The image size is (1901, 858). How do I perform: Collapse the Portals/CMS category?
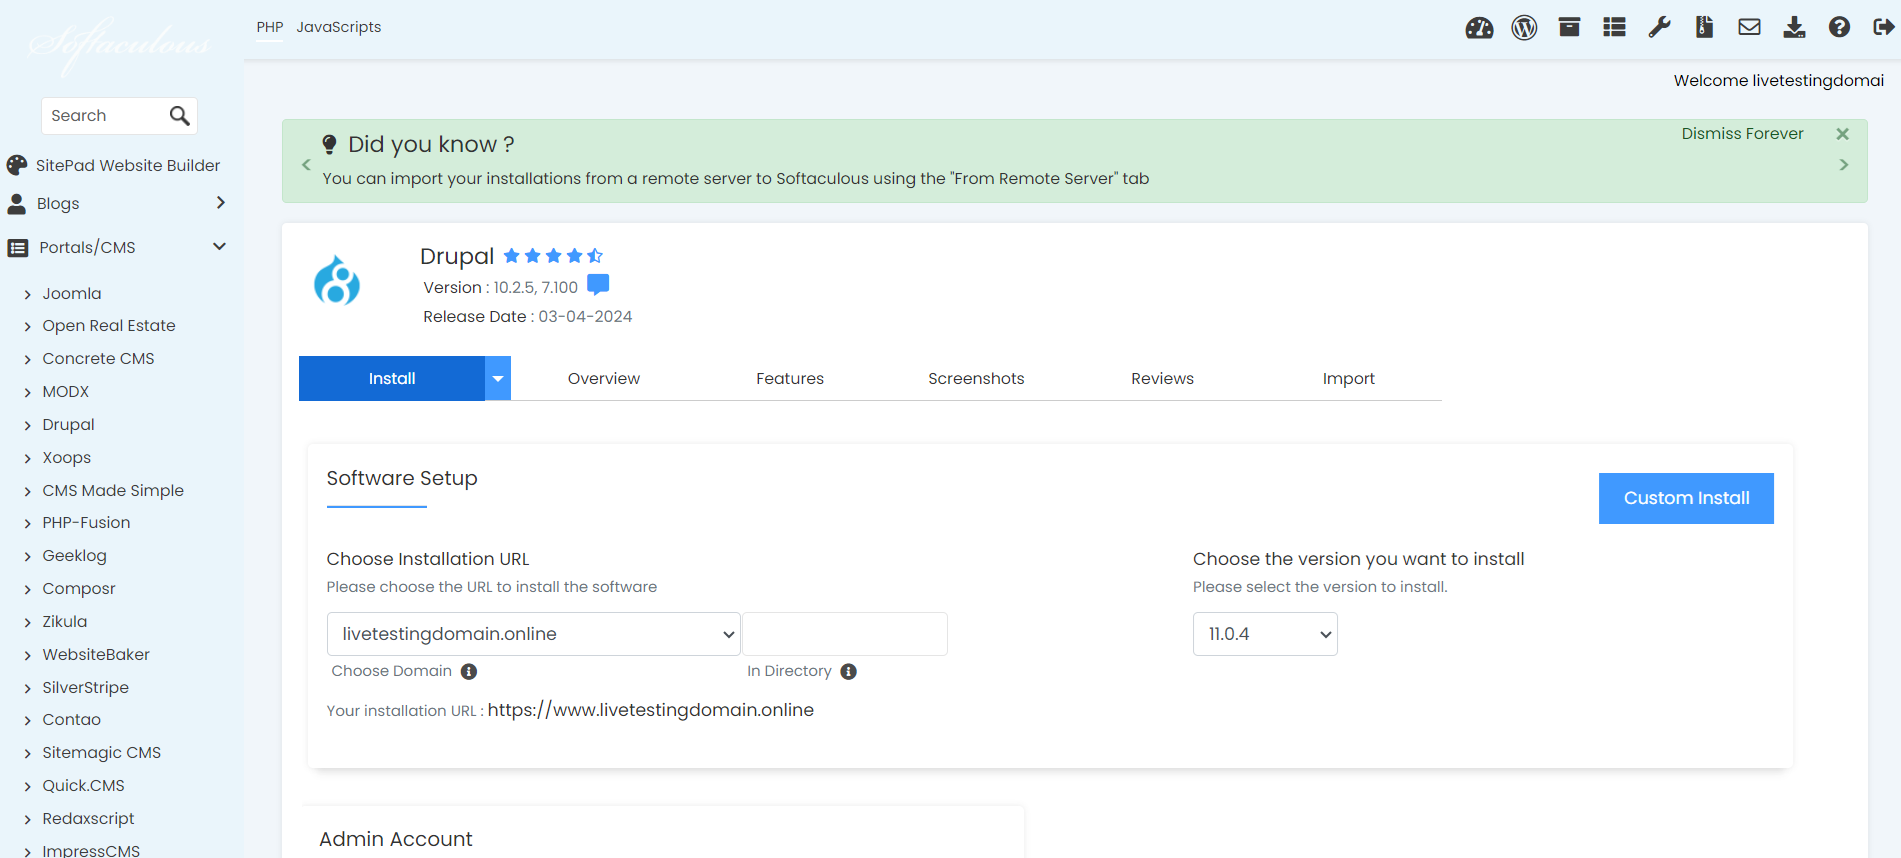tap(220, 246)
